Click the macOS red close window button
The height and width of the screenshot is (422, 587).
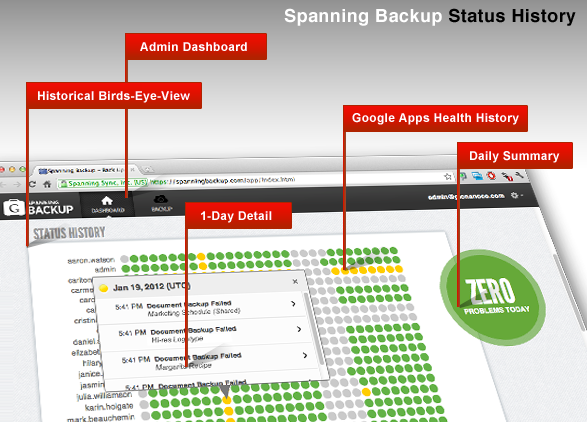1,170
